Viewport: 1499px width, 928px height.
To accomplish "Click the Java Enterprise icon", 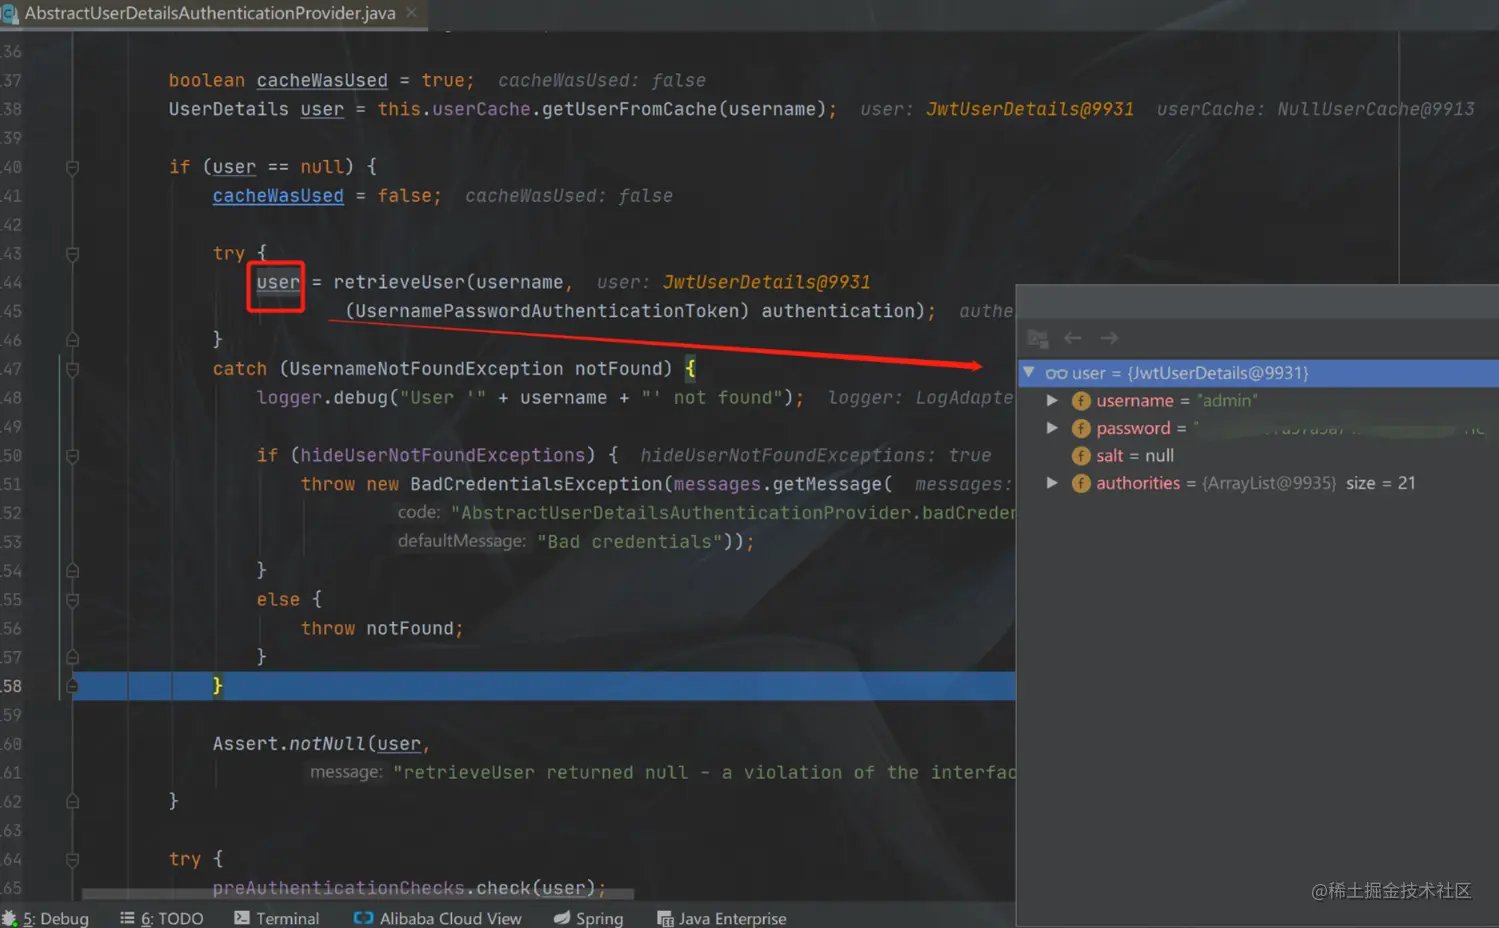I will pos(665,918).
